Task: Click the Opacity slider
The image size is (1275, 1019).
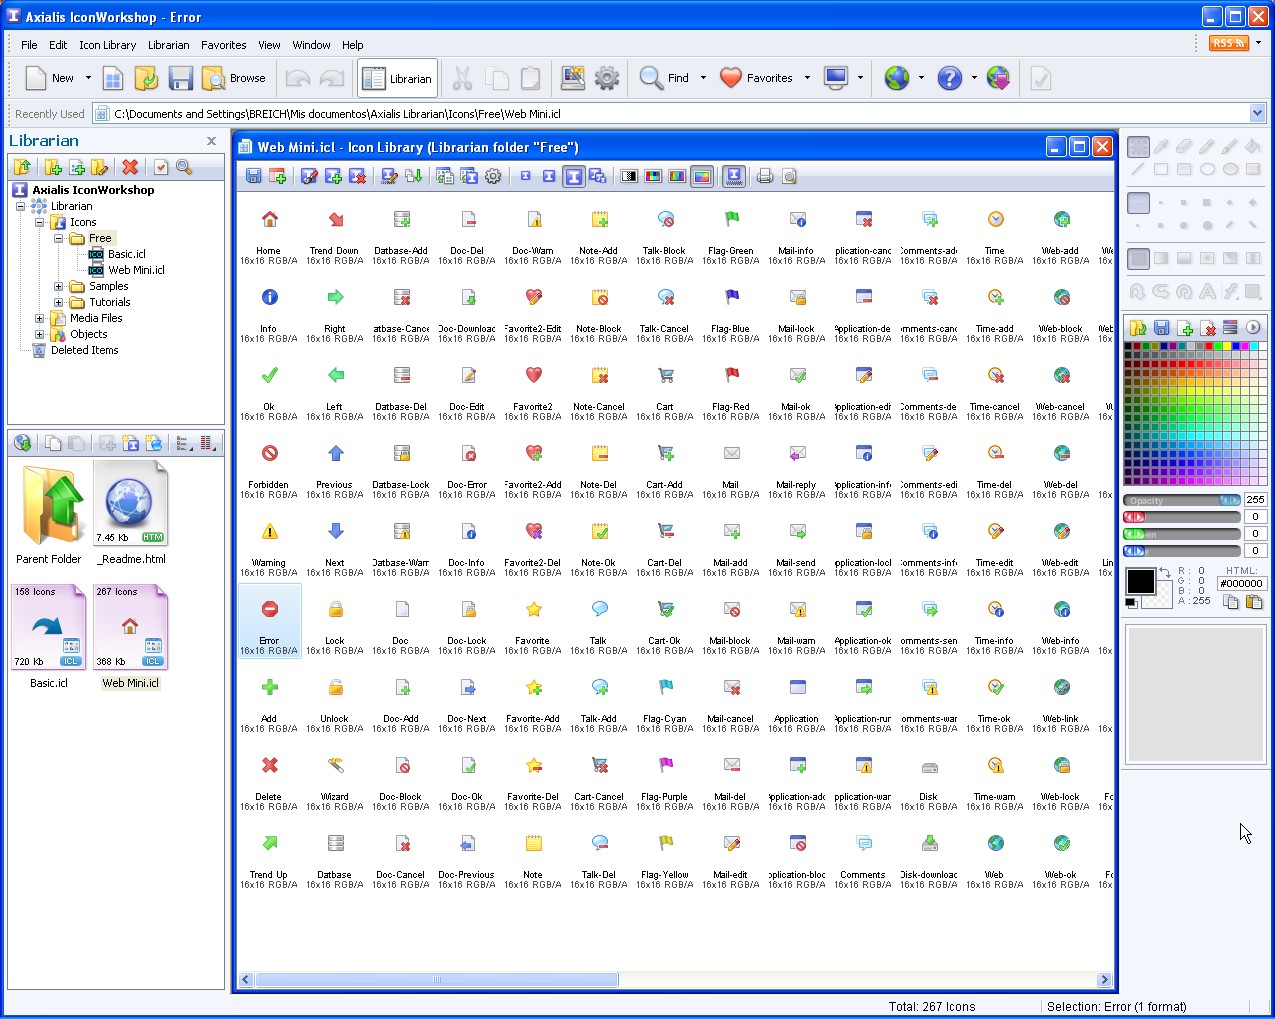Action: coord(1181,500)
